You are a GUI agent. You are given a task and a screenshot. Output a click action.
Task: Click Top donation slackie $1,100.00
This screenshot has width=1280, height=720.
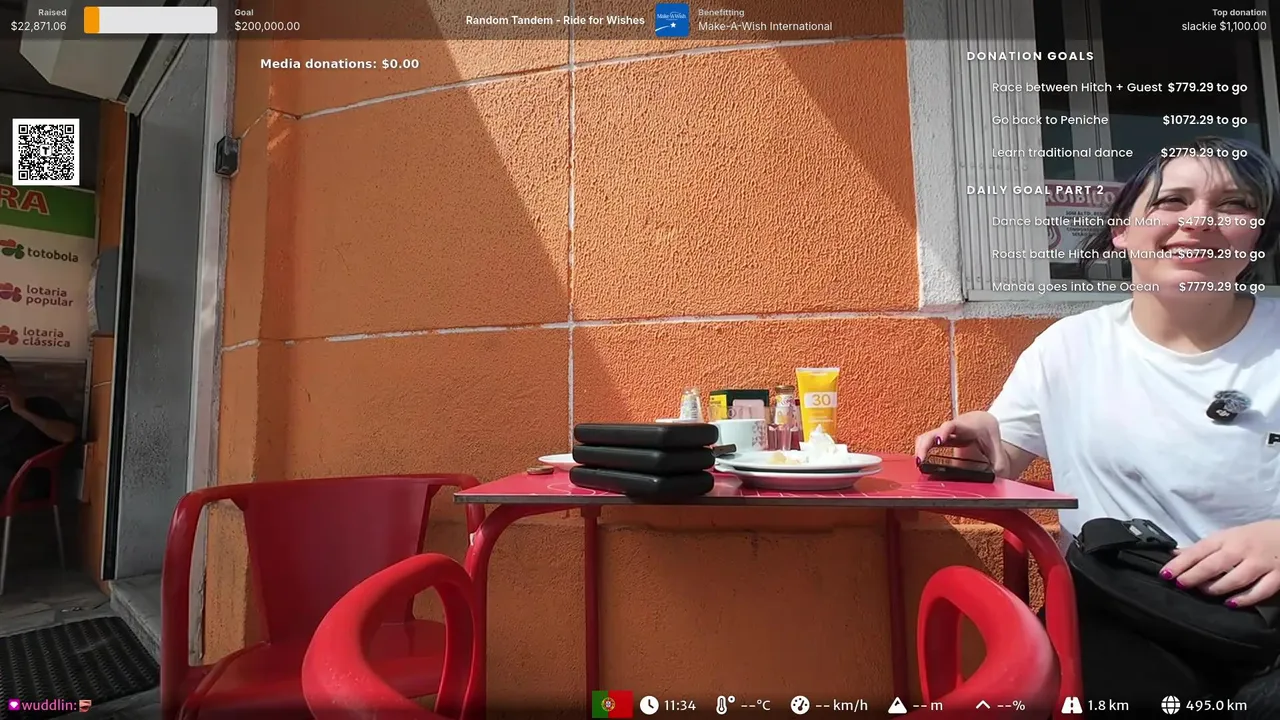[x=1224, y=20]
